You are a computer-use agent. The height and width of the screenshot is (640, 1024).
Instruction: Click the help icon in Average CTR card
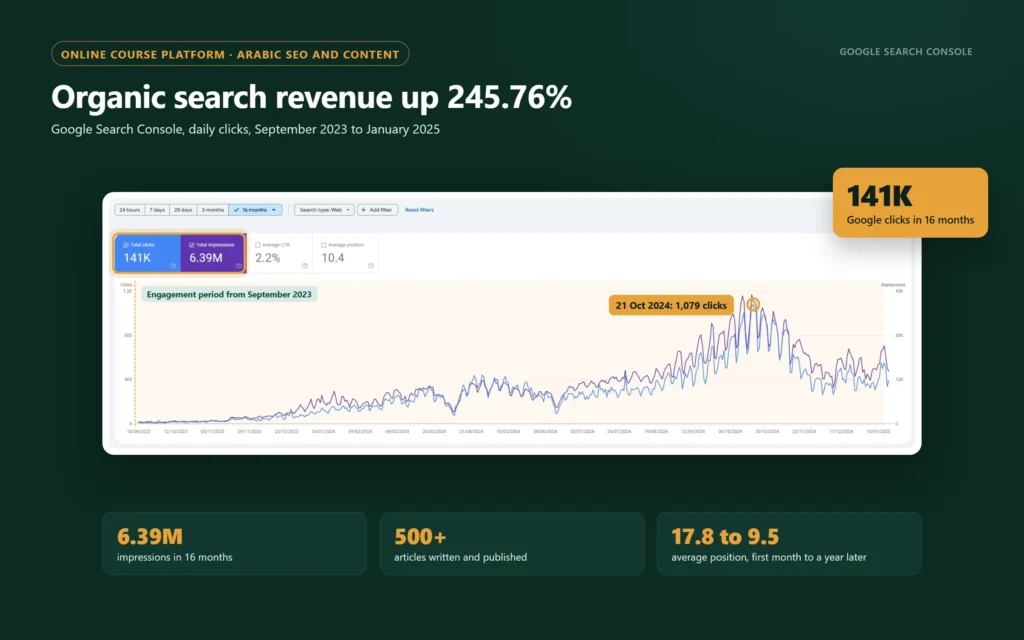tap(305, 266)
